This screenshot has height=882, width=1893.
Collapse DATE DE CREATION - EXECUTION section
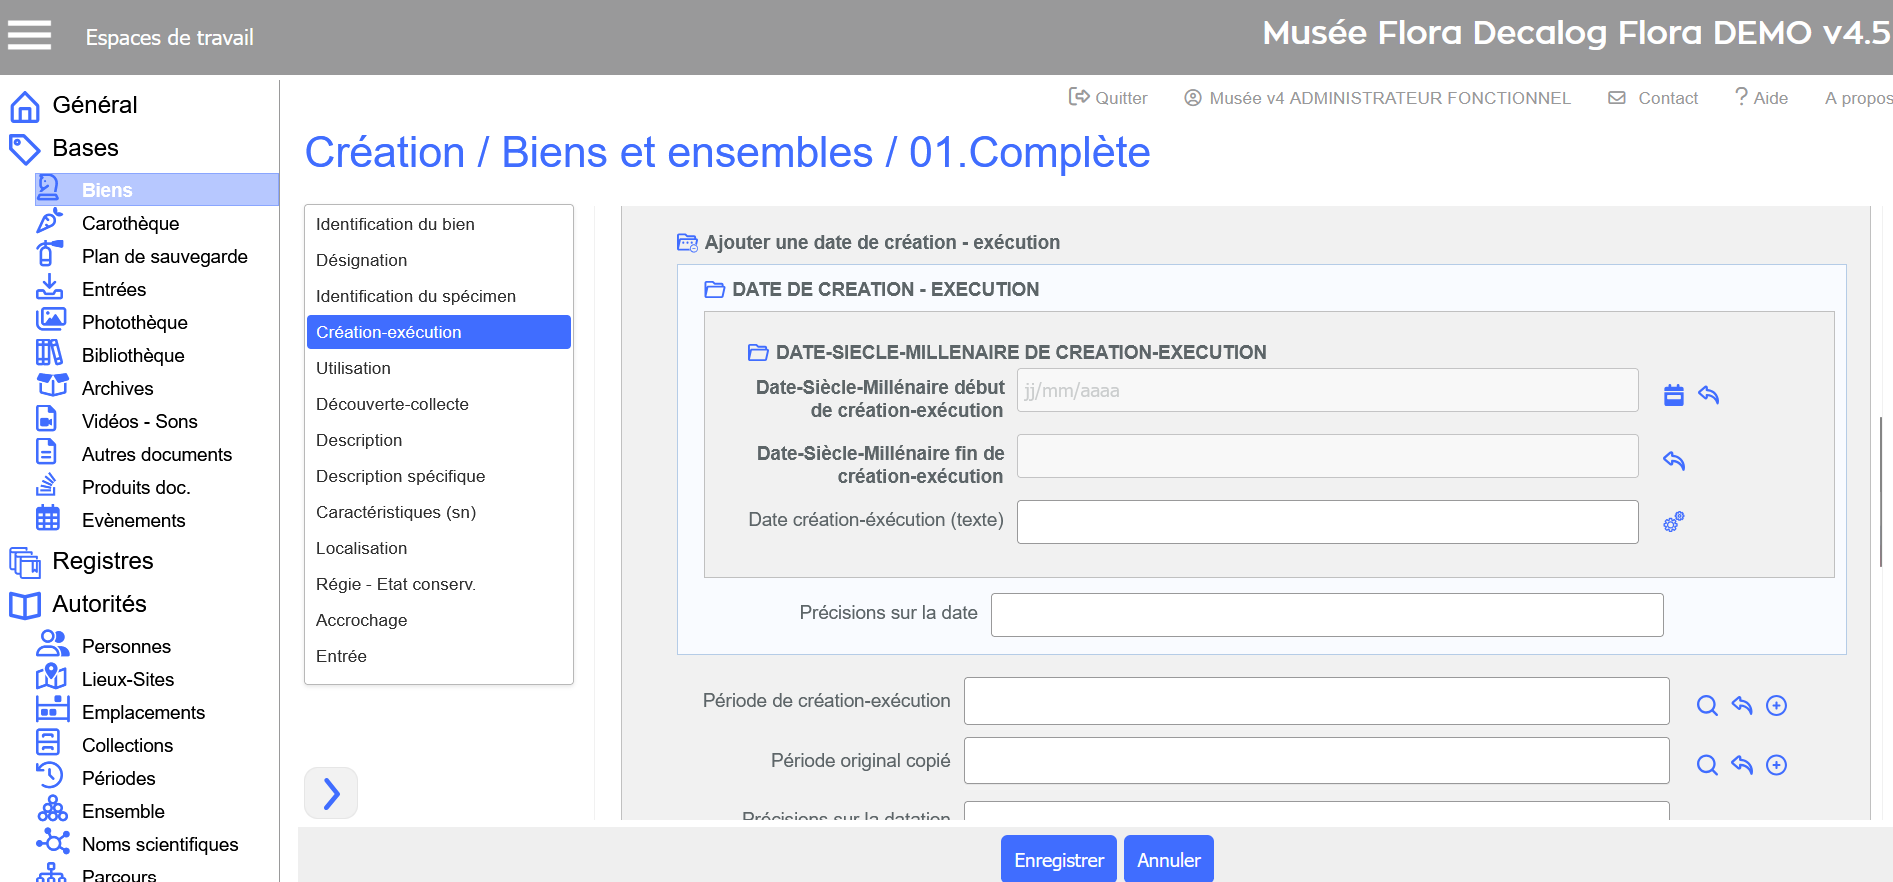714,290
